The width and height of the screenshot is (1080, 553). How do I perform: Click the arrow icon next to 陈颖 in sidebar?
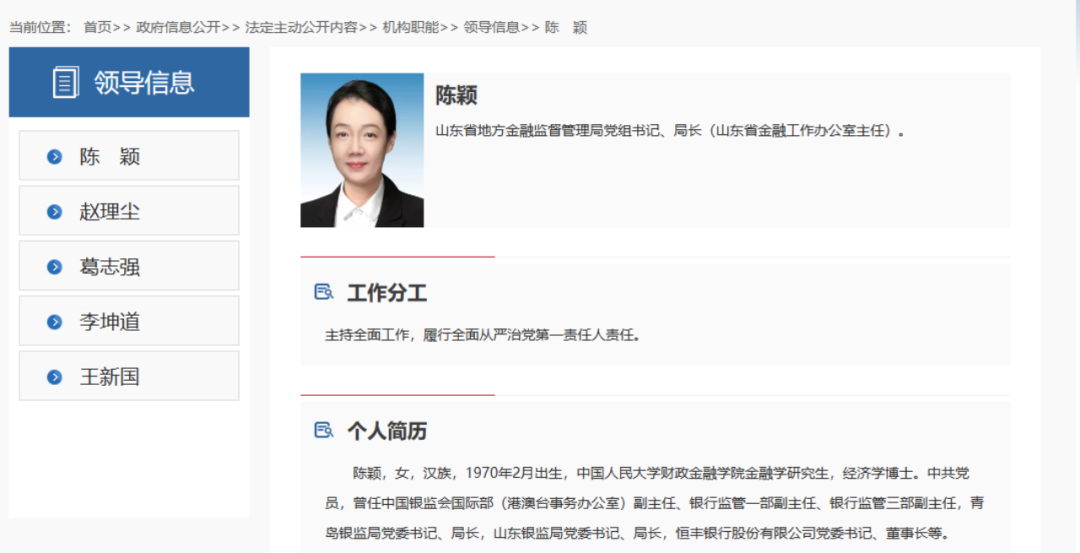click(55, 157)
